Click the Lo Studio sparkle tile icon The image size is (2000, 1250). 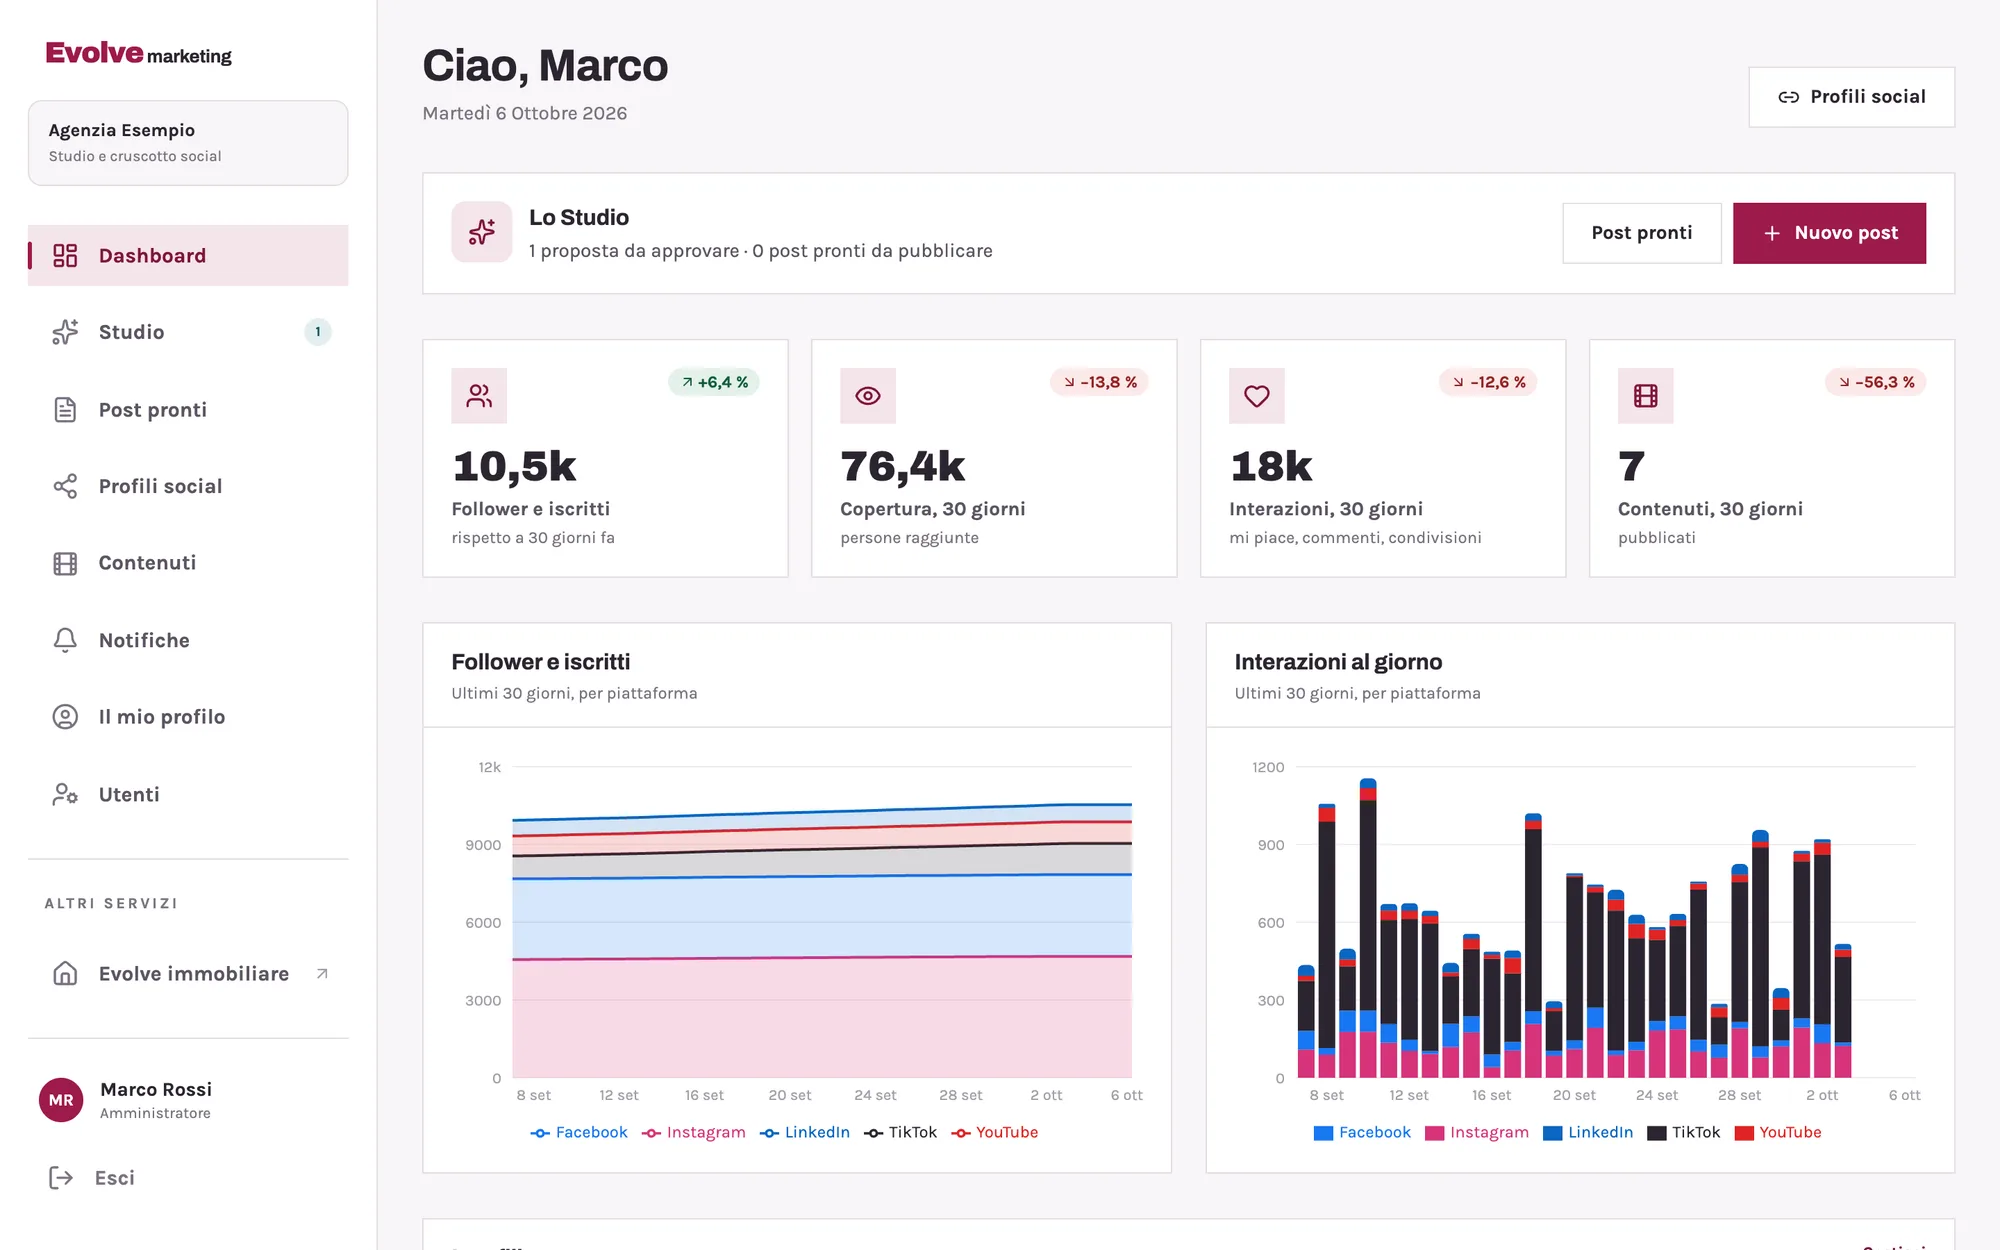tap(482, 232)
